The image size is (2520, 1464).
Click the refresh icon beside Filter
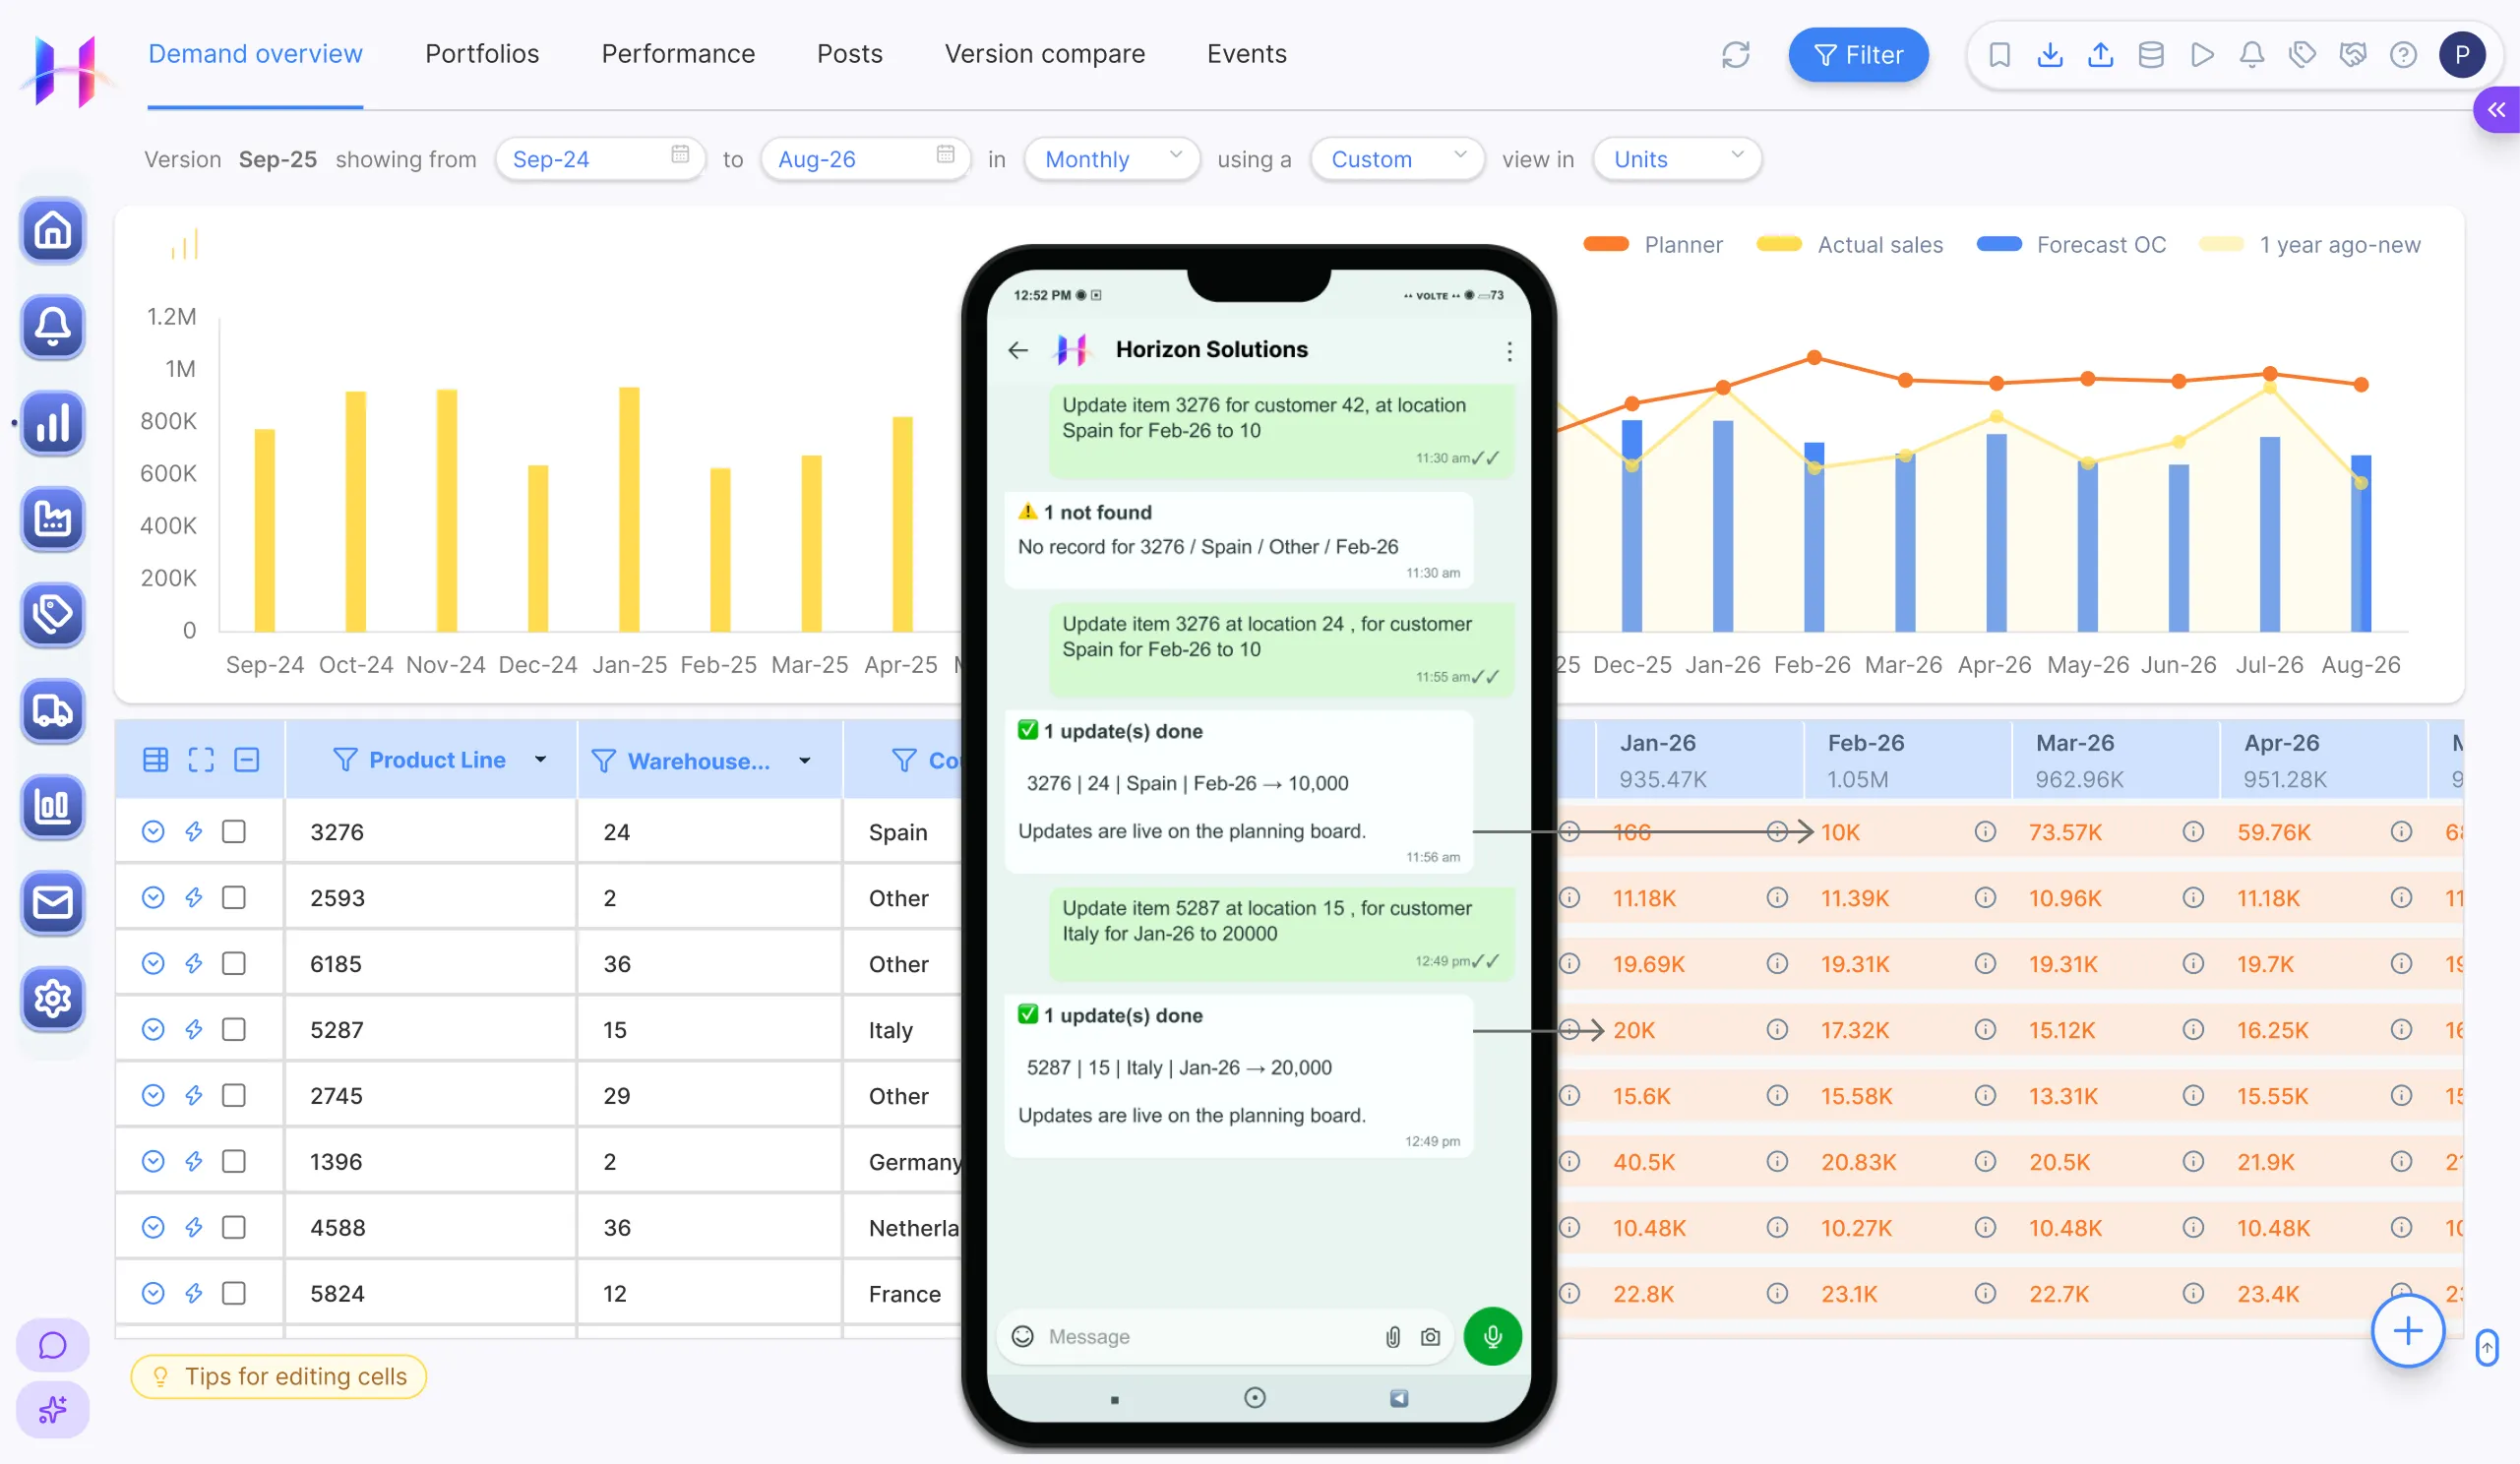(x=1736, y=55)
